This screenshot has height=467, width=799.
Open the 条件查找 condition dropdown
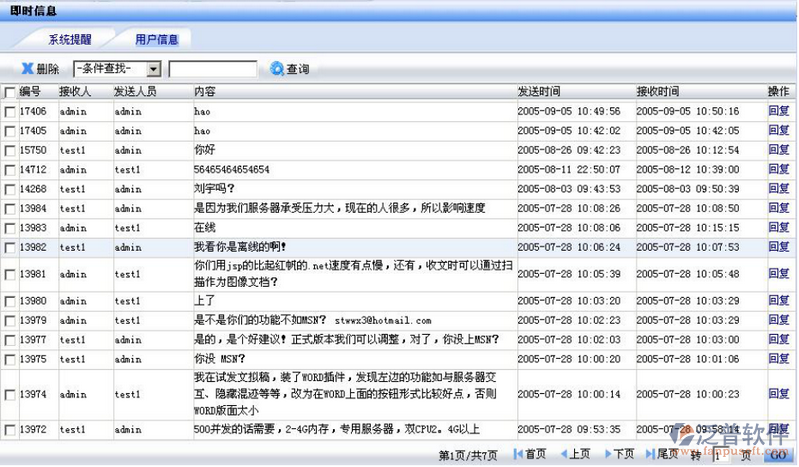pos(153,69)
